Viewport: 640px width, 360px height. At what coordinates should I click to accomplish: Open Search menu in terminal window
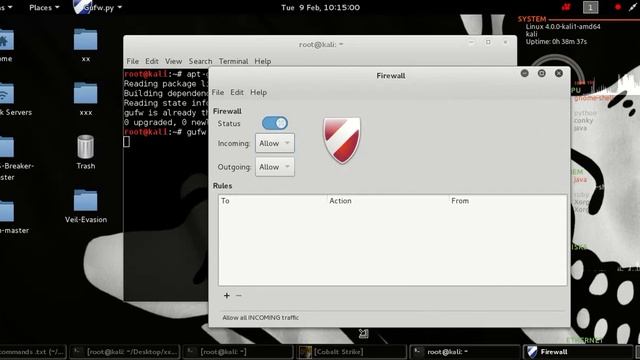pyautogui.click(x=200, y=61)
